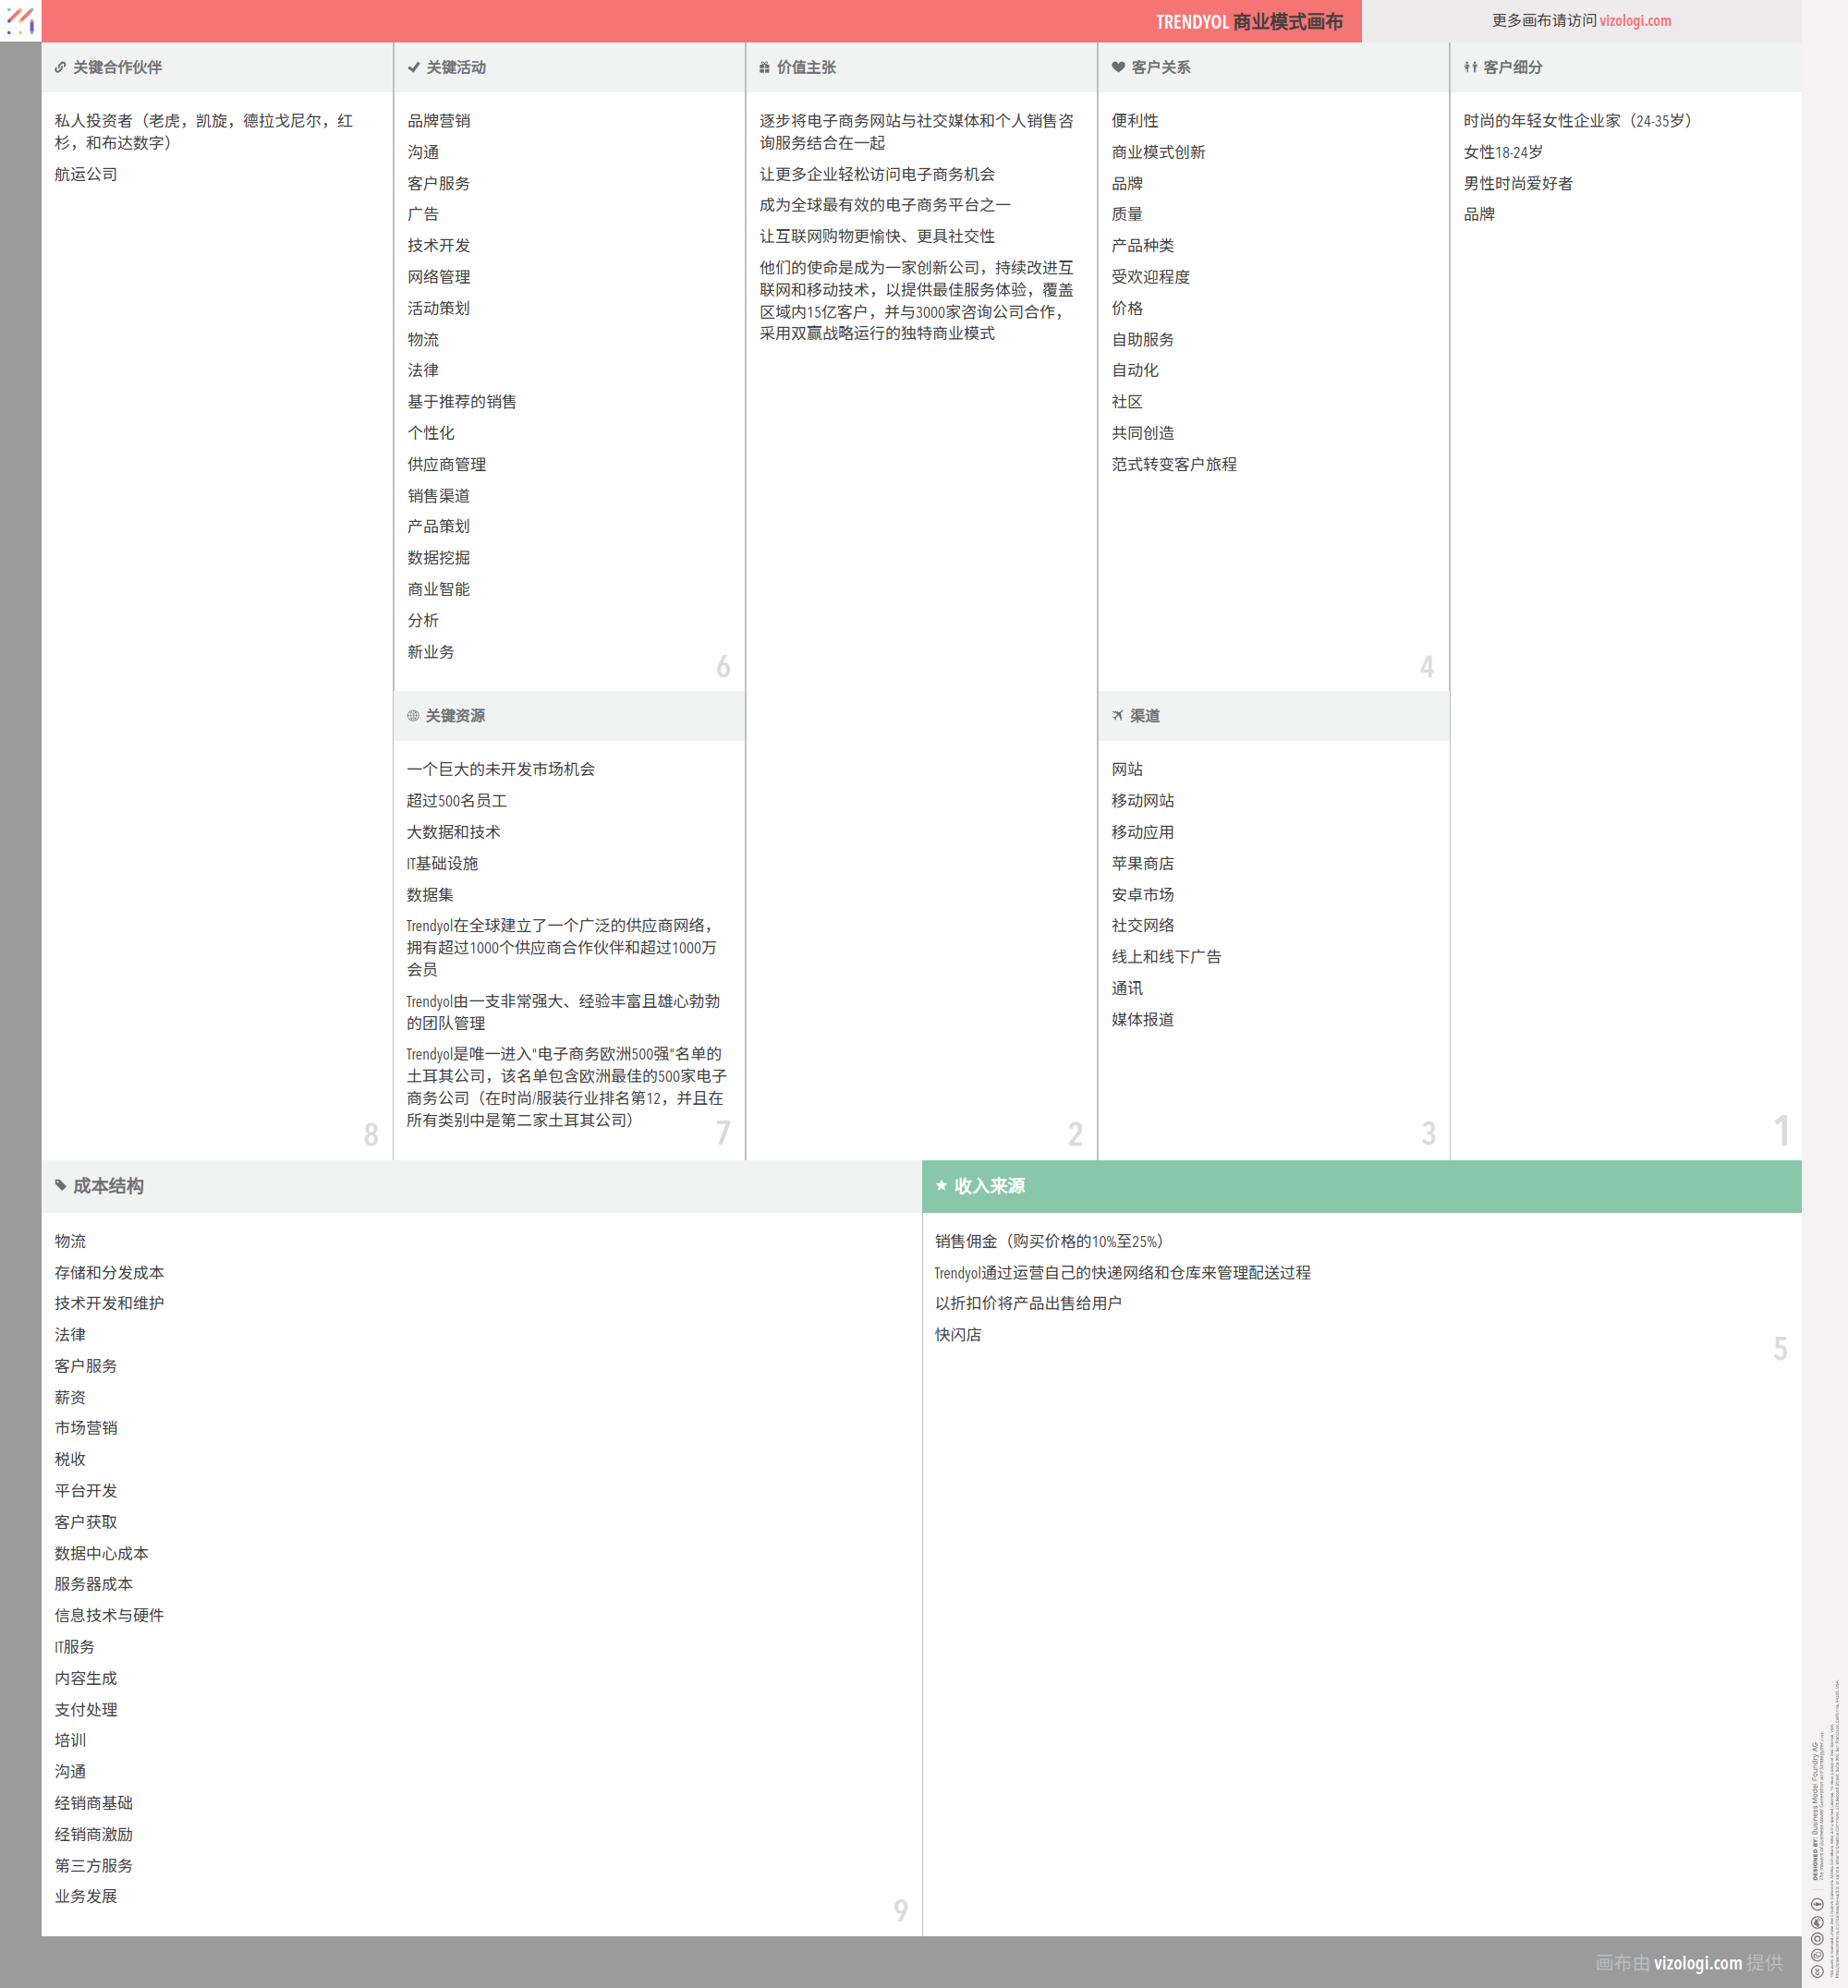Click the 品牌营销 entry under 关键活动
The image size is (1848, 1988).
[x=438, y=121]
